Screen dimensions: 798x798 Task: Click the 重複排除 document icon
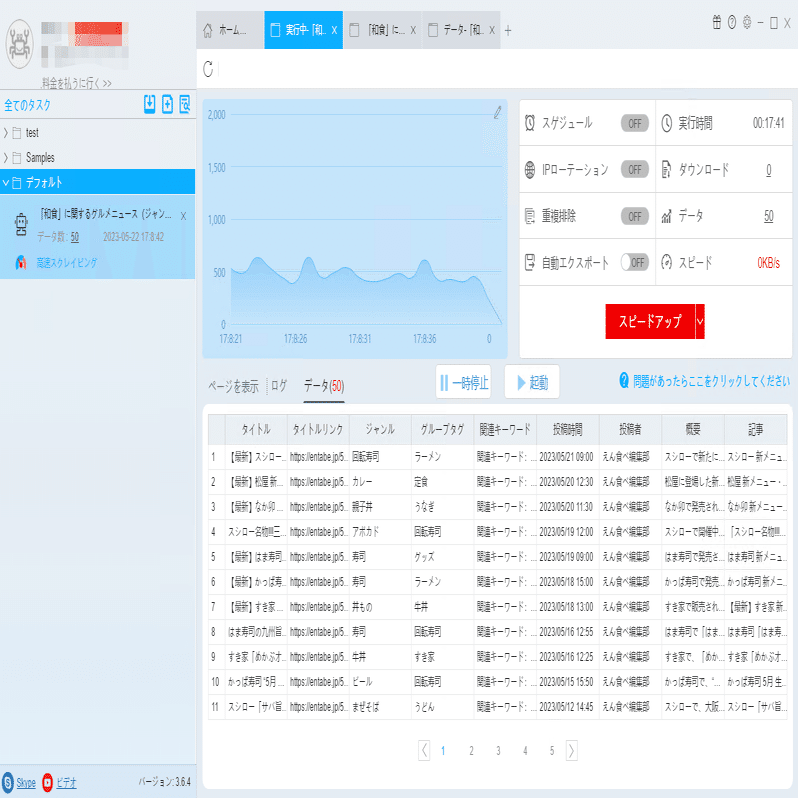pos(530,216)
